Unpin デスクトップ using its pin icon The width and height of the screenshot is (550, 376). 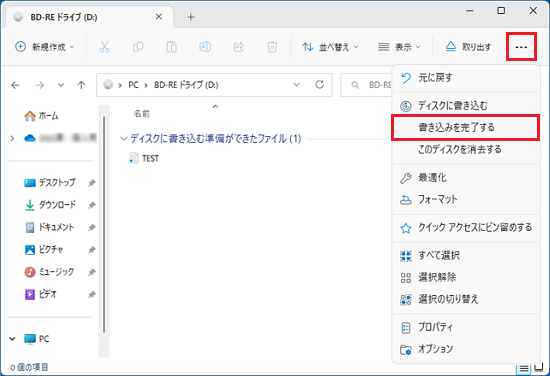(92, 183)
